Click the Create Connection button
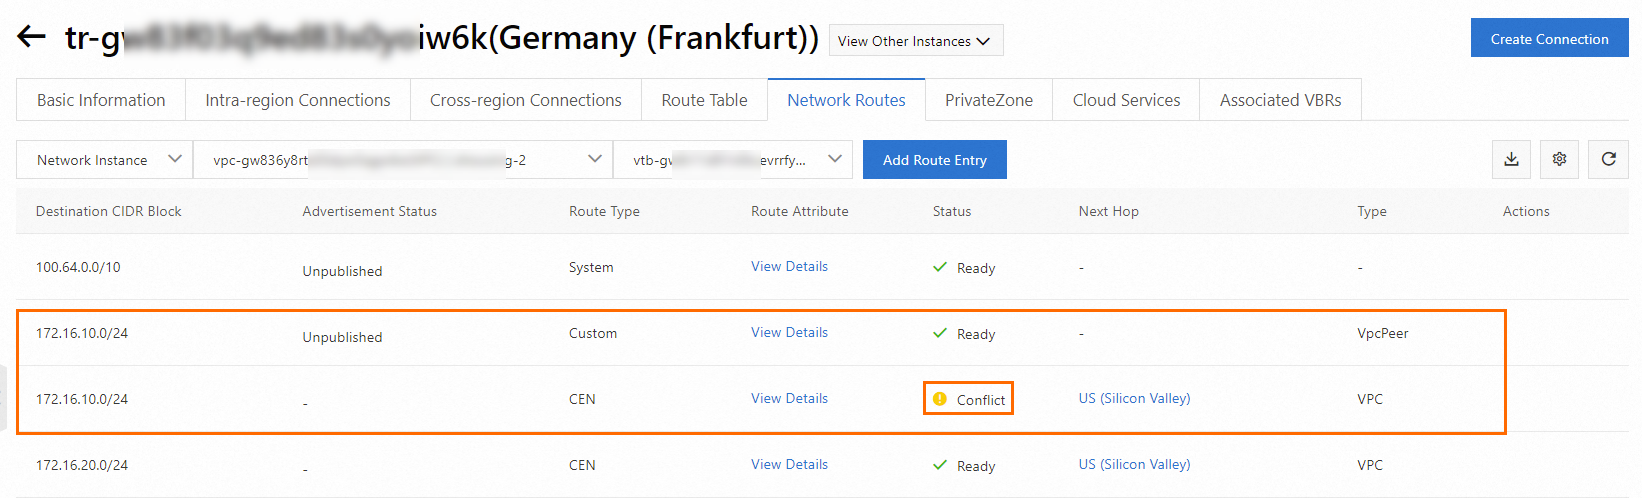 [1549, 39]
